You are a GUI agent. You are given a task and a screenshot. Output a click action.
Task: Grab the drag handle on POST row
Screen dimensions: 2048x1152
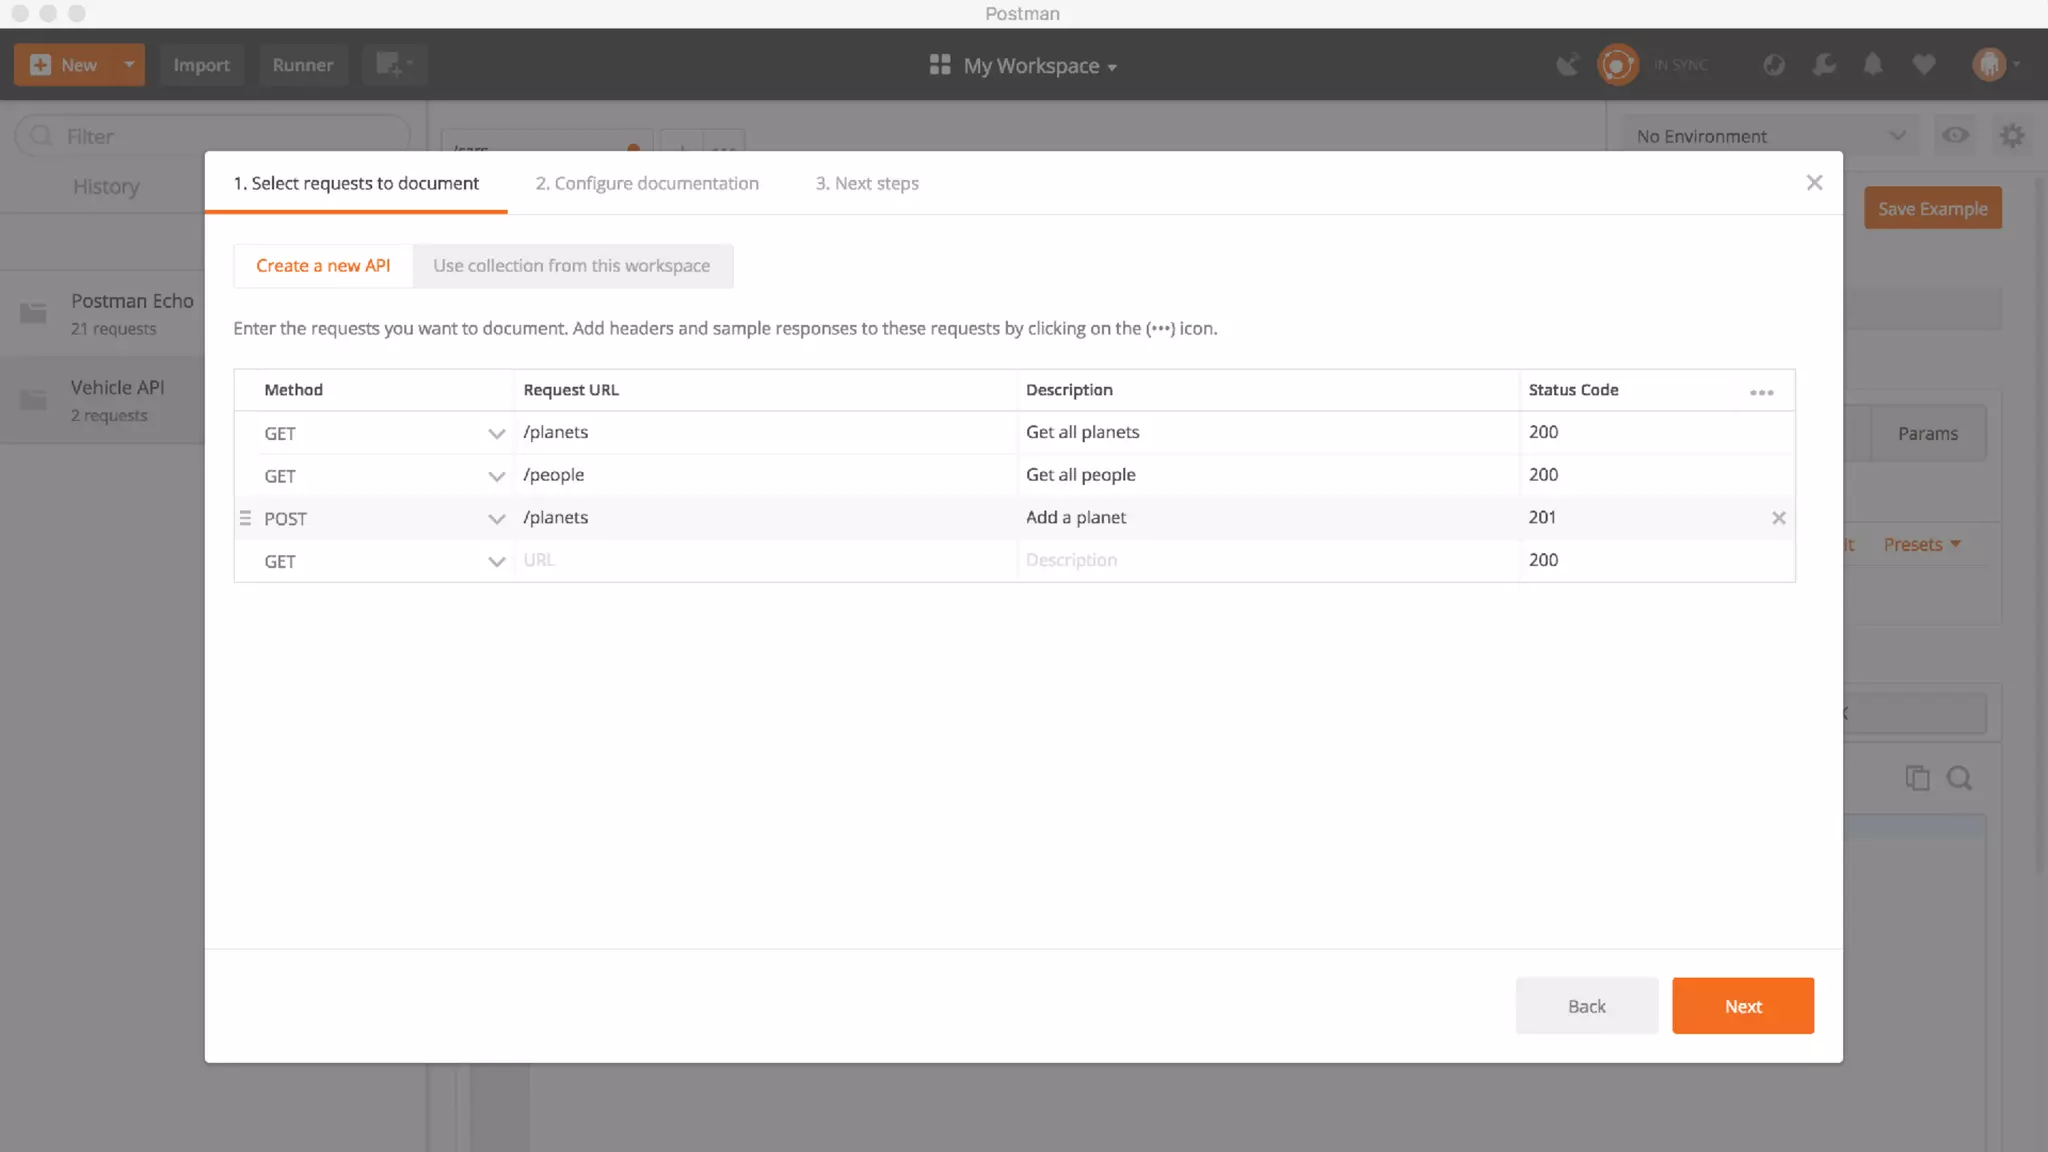coord(245,518)
